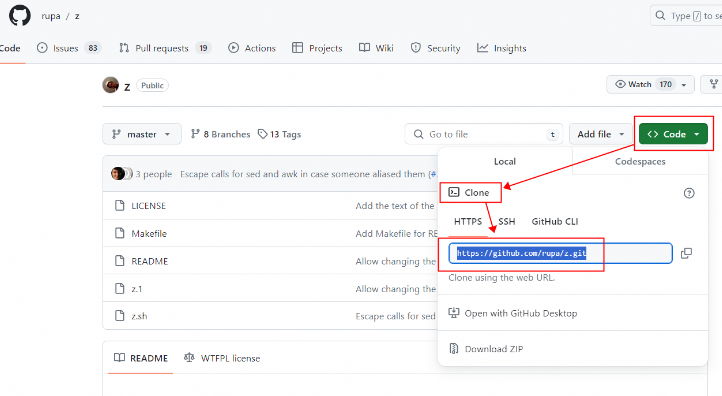722x396 pixels.
Task: Select the Codespaces tab
Action: (640, 161)
